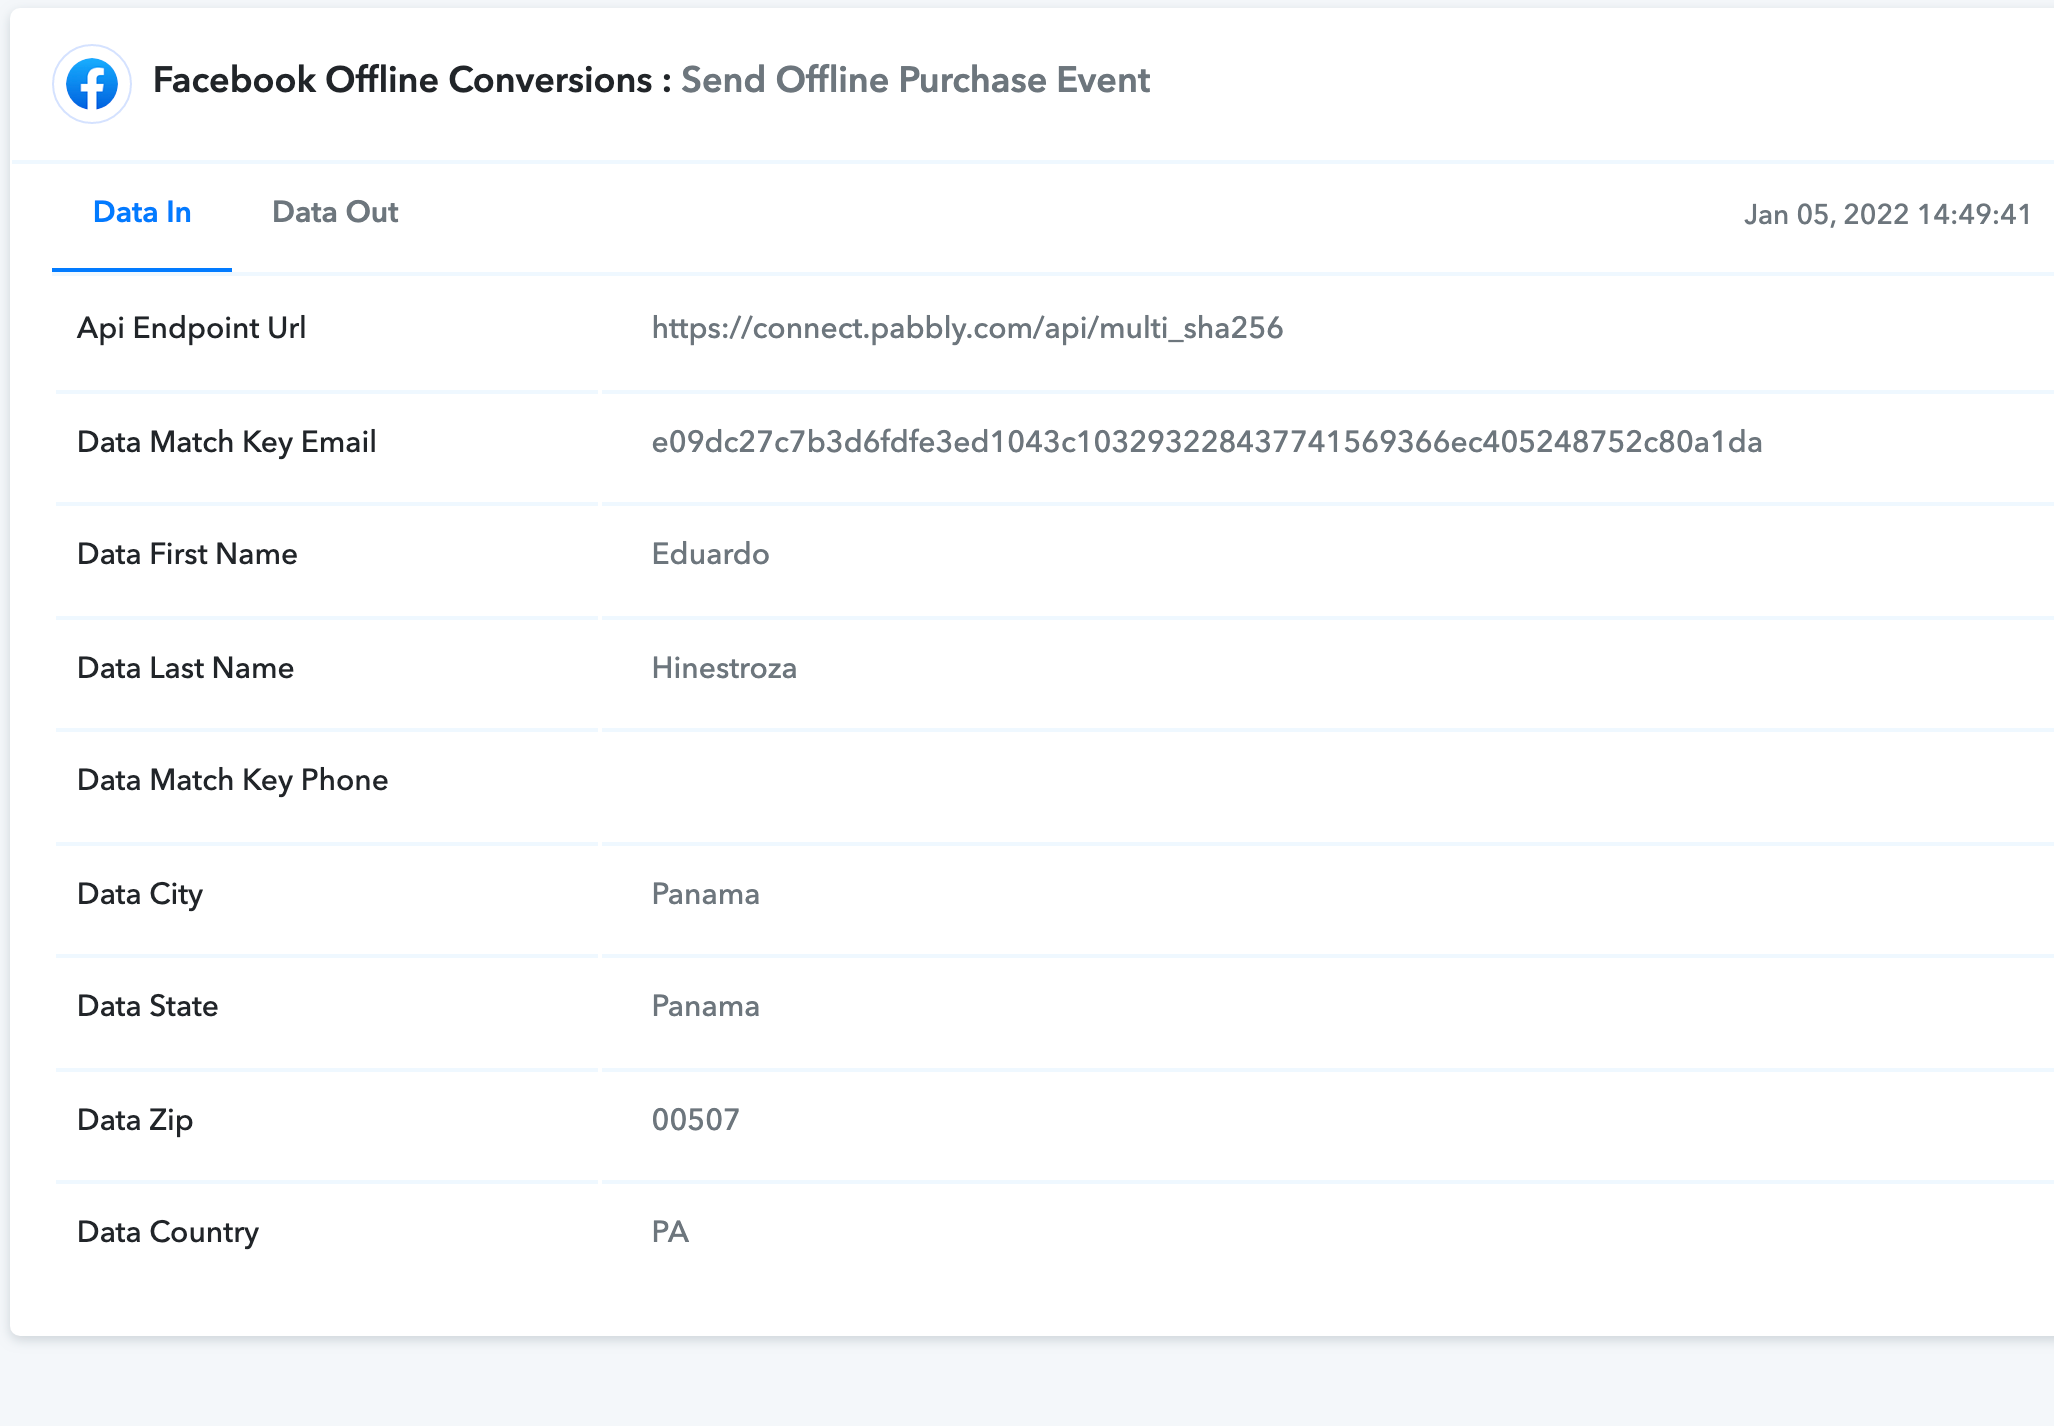Select the country value PA
Image resolution: width=2054 pixels, height=1426 pixels.
[x=670, y=1232]
